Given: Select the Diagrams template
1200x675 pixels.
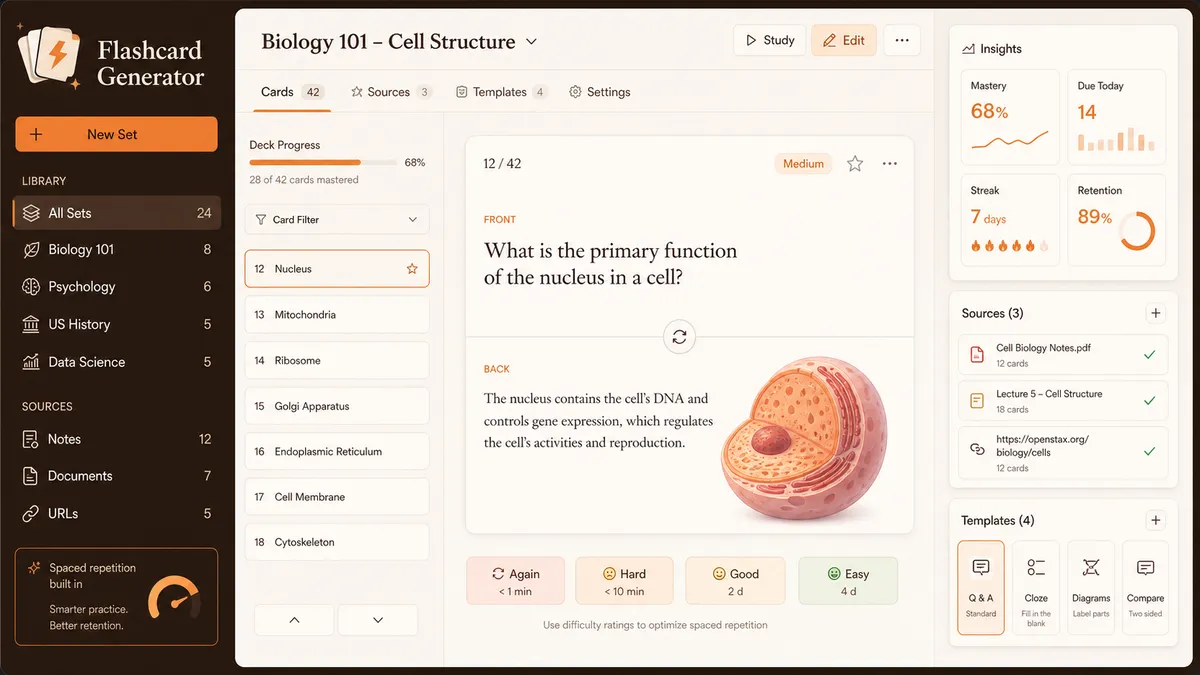Looking at the screenshot, I should coord(1091,588).
